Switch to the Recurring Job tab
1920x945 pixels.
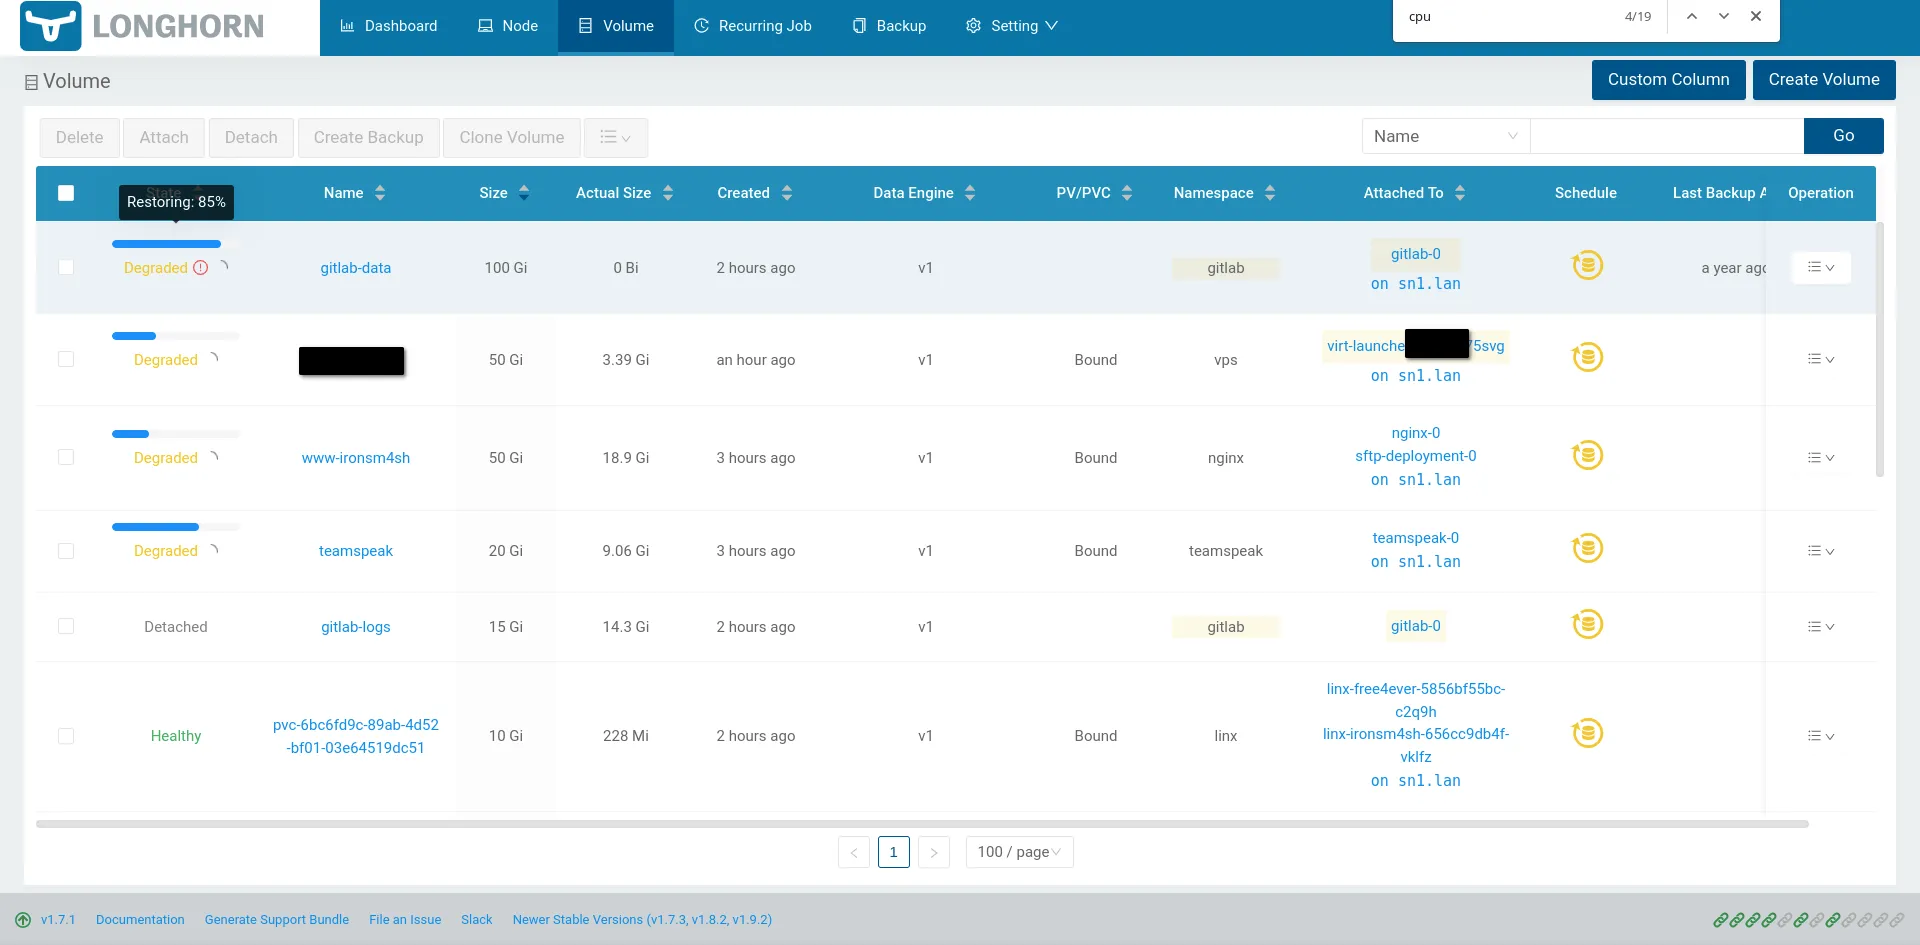[753, 26]
